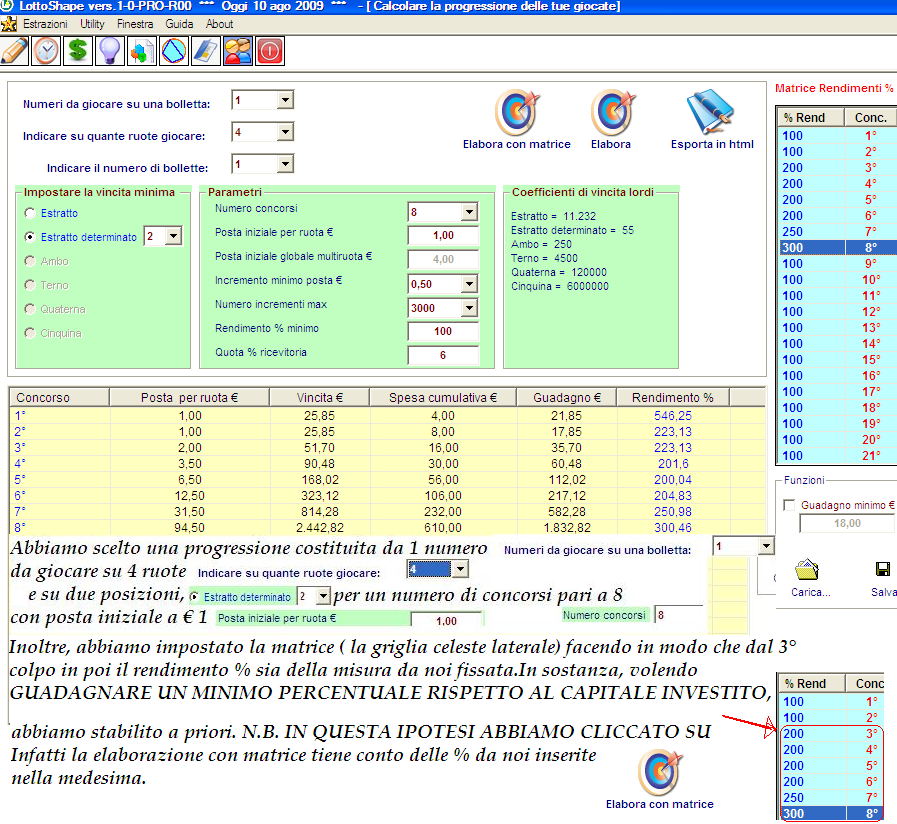Select Estratto determinato in Impostare la vincita minima

(30, 237)
